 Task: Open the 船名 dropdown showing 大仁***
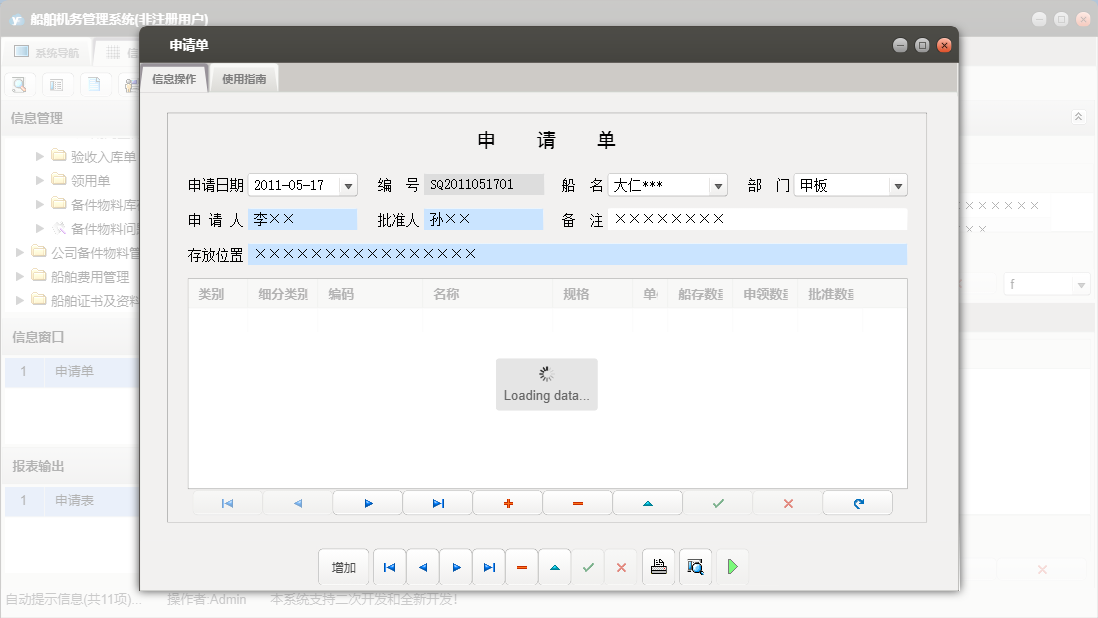[716, 185]
